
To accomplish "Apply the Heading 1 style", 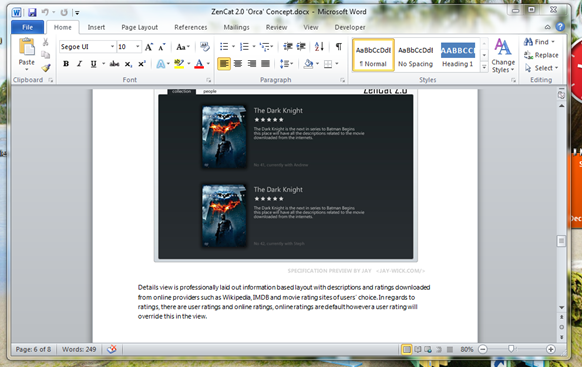I will [x=458, y=55].
